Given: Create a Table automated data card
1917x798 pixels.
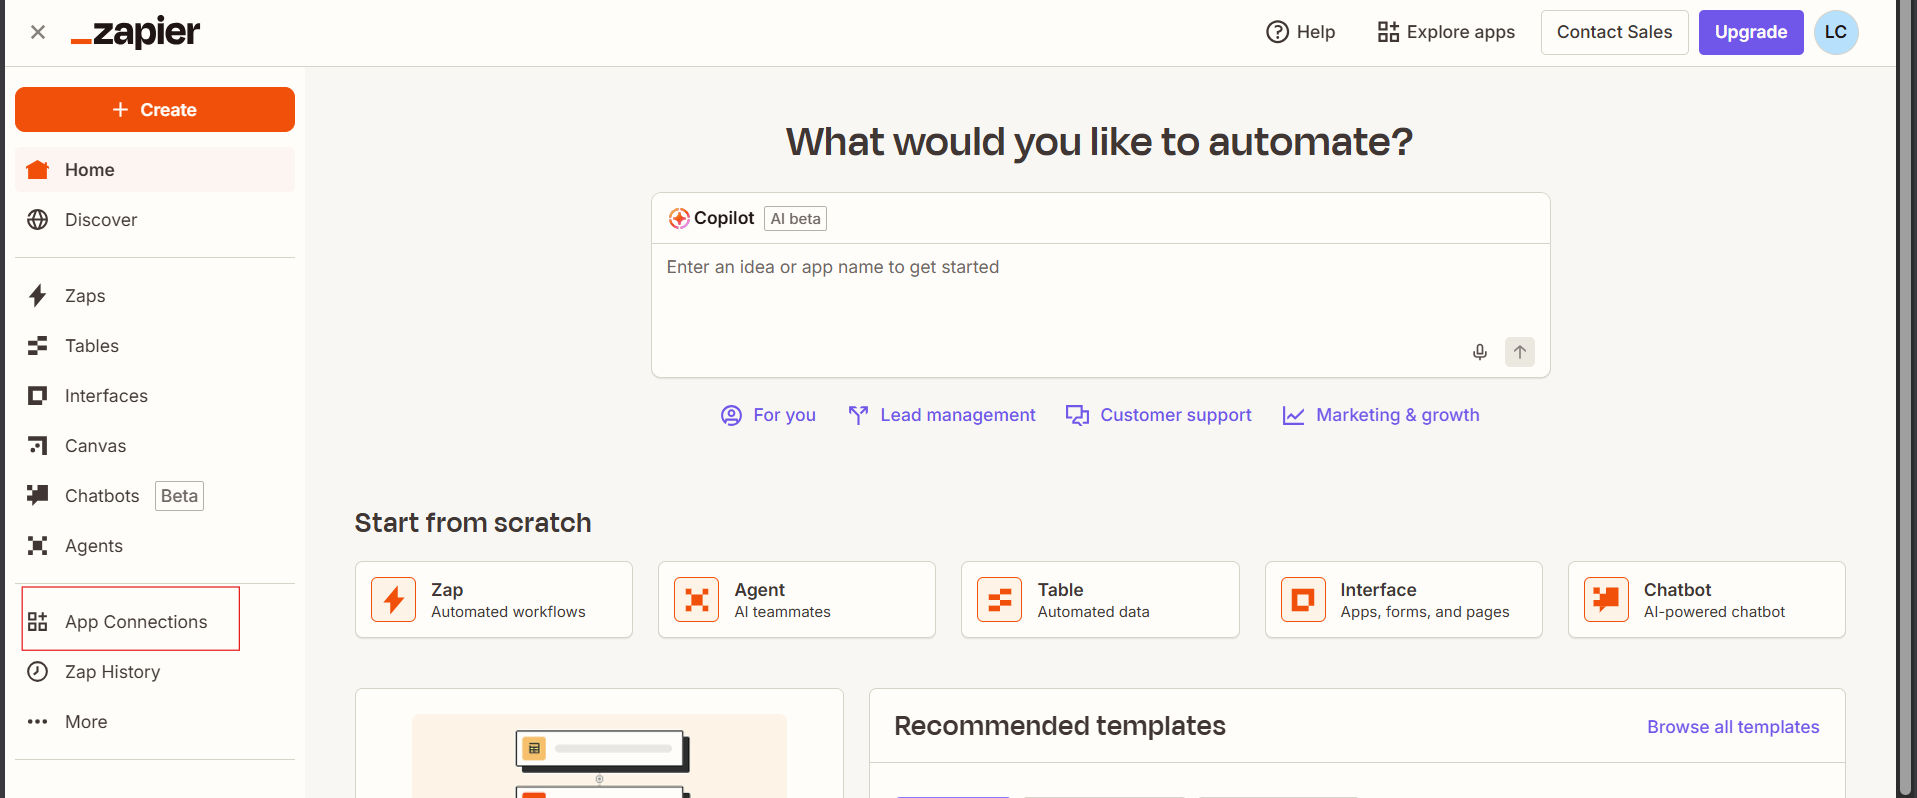Looking at the screenshot, I should pyautogui.click(x=1100, y=599).
